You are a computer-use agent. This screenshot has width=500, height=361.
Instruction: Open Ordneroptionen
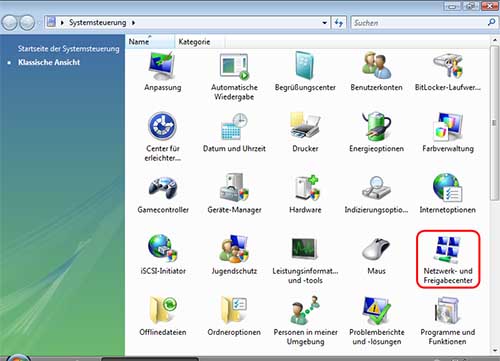point(234,316)
